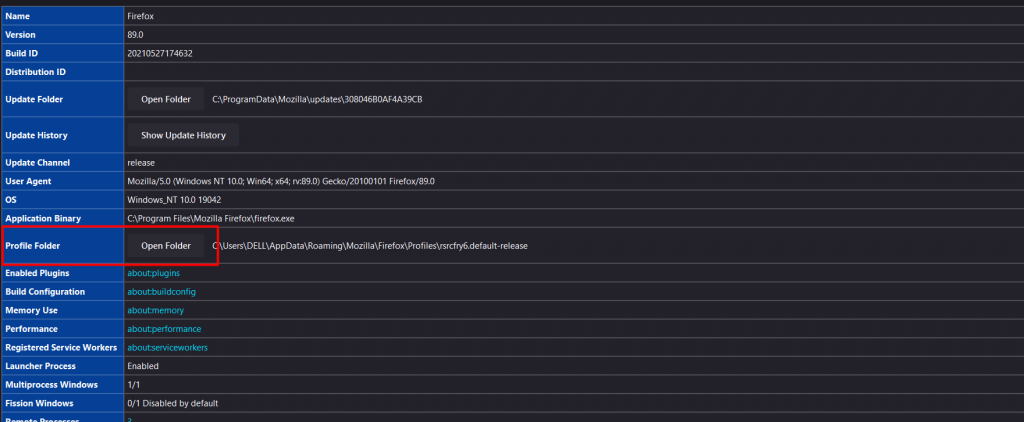Click the profile folder path text

[x=370, y=245]
